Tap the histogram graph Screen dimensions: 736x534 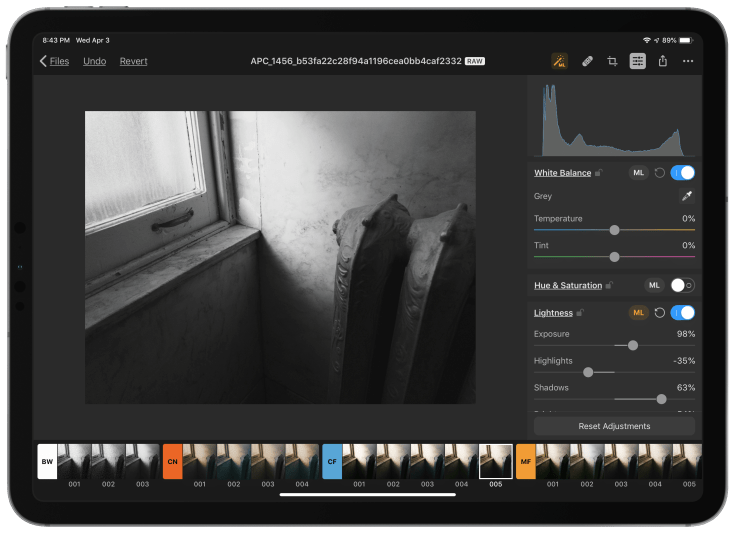tap(614, 119)
